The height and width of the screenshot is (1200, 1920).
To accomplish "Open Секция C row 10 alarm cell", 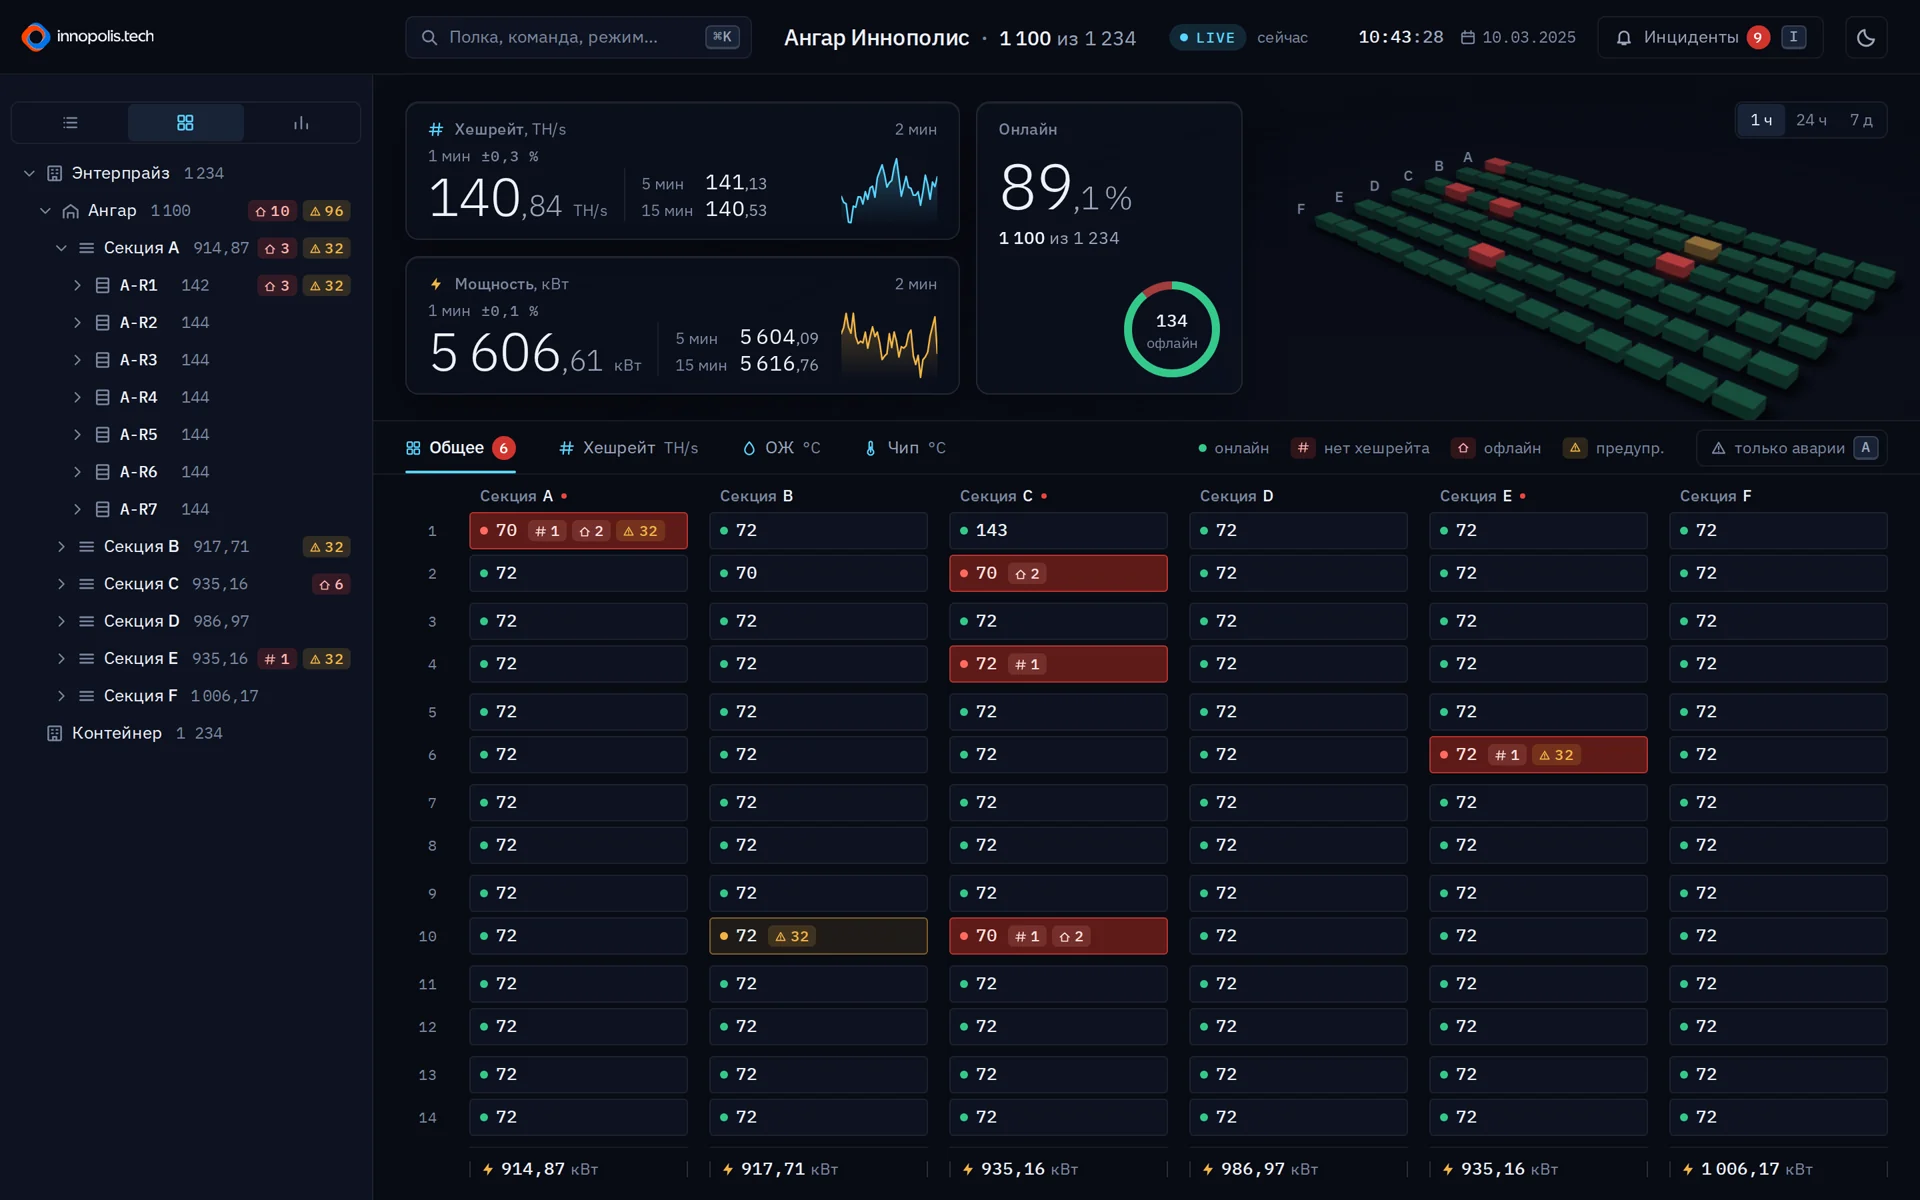I will pos(1058,936).
